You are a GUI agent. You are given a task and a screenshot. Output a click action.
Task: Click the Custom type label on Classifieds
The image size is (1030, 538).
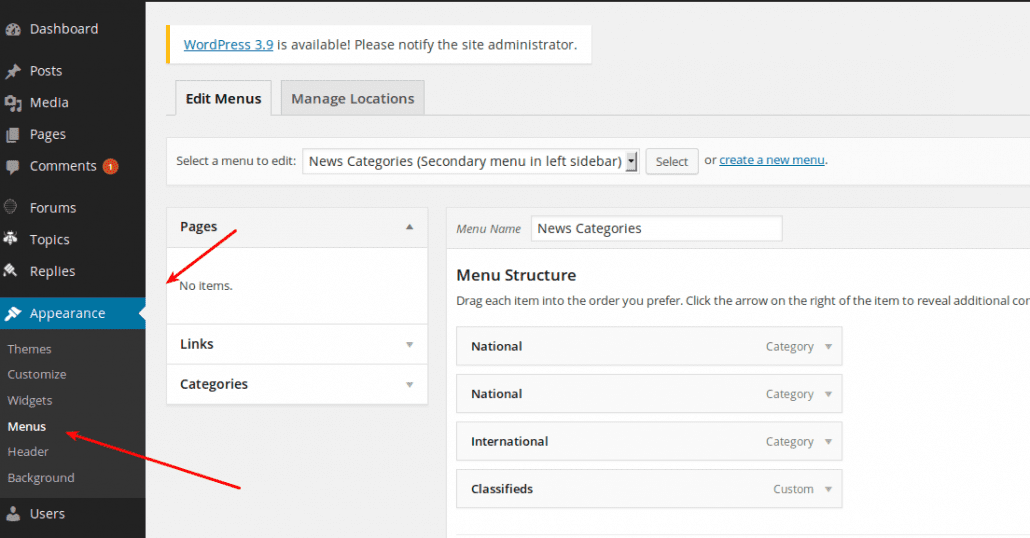click(793, 489)
